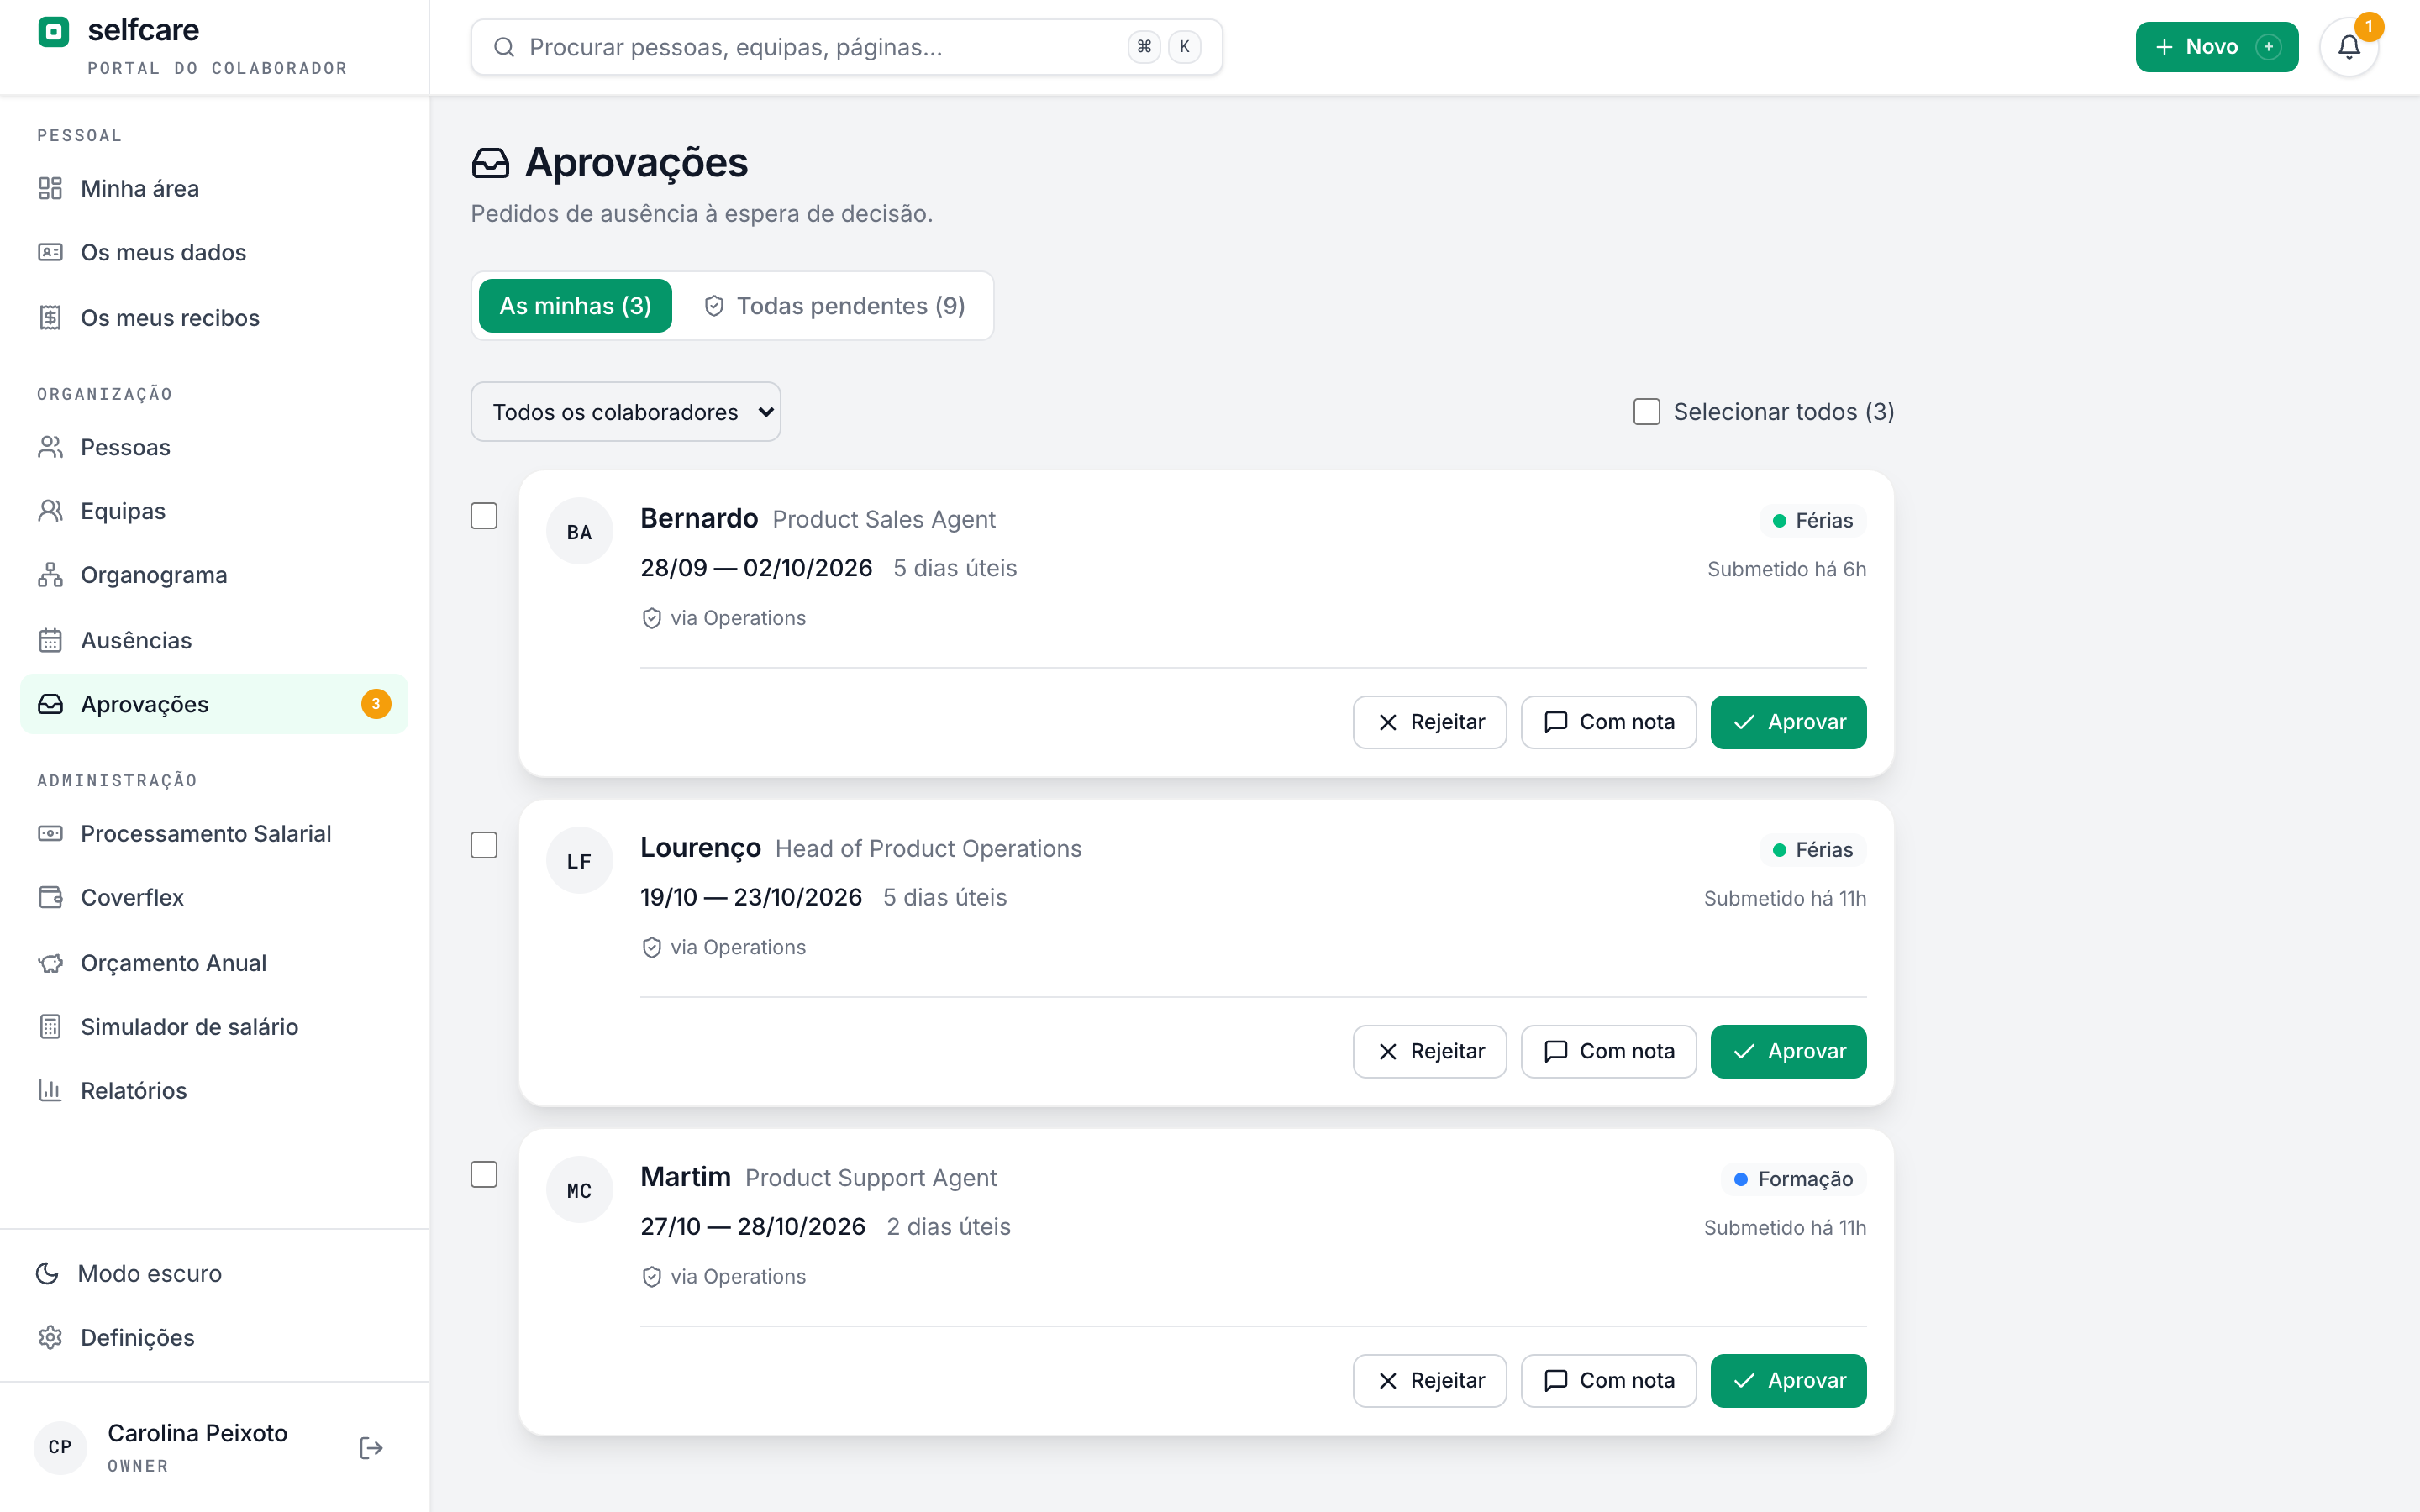Click Com nota on Lourenço's request
This screenshot has height=1512, width=2420.
coord(1608,1051)
